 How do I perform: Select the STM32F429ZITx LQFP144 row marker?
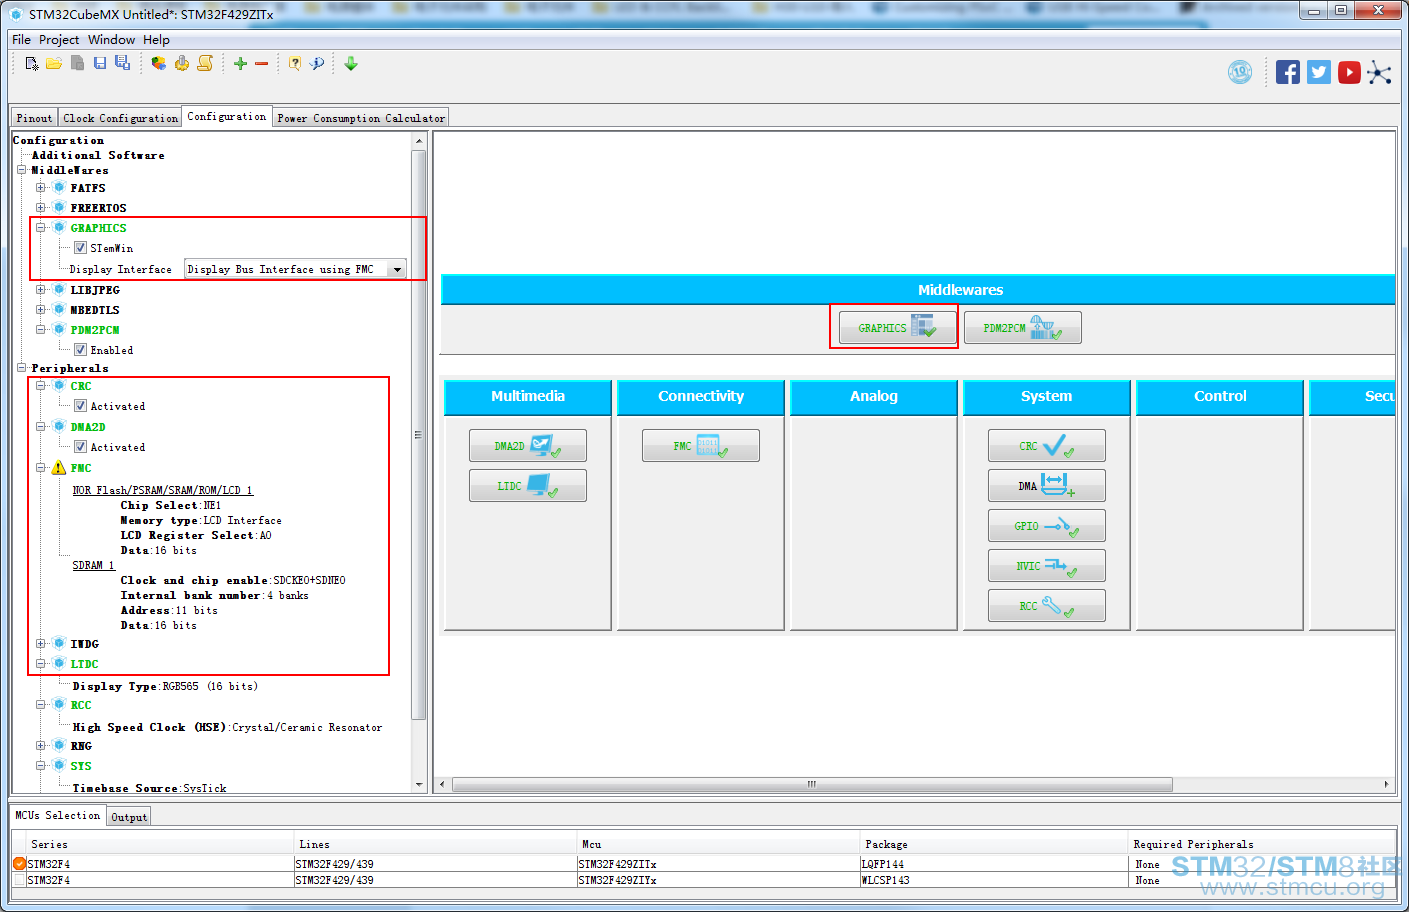(19, 864)
